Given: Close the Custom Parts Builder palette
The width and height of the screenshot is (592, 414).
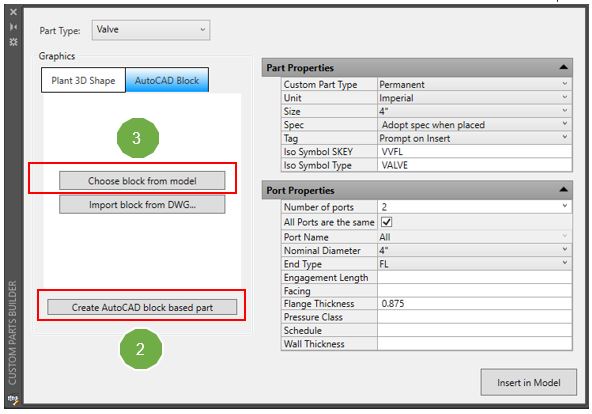Looking at the screenshot, I should (13, 12).
